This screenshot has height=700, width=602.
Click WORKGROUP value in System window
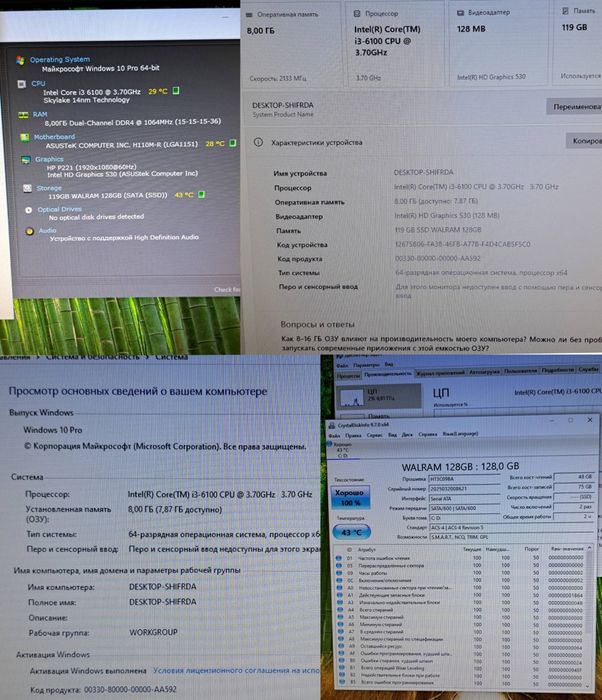[153, 632]
